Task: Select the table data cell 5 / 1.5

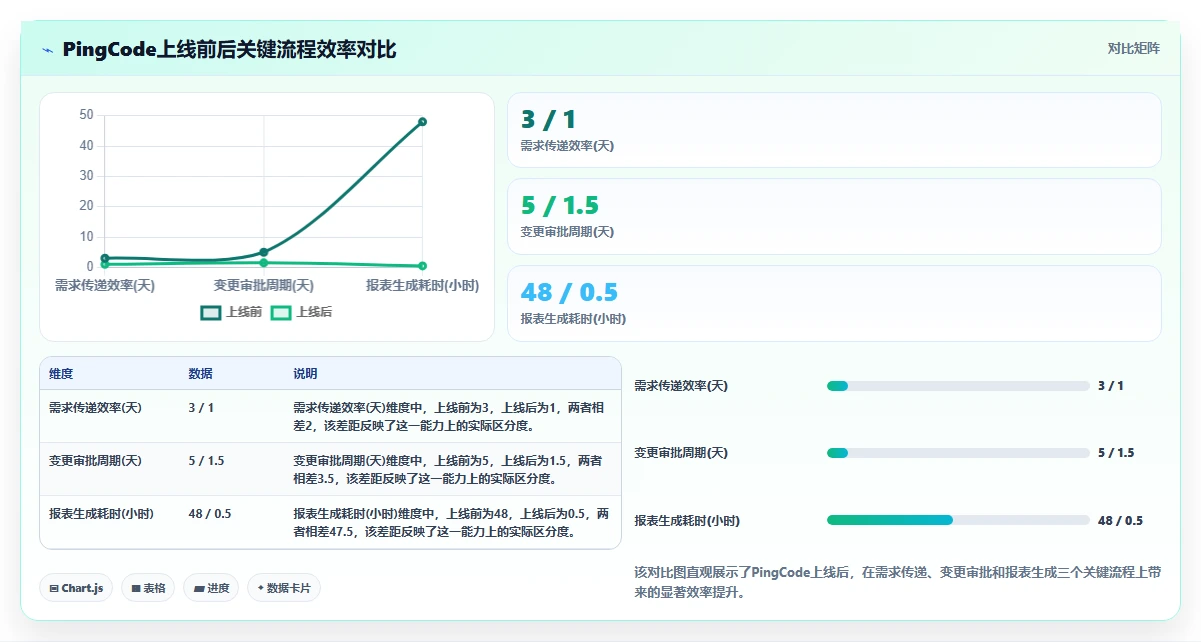Action: (x=206, y=461)
